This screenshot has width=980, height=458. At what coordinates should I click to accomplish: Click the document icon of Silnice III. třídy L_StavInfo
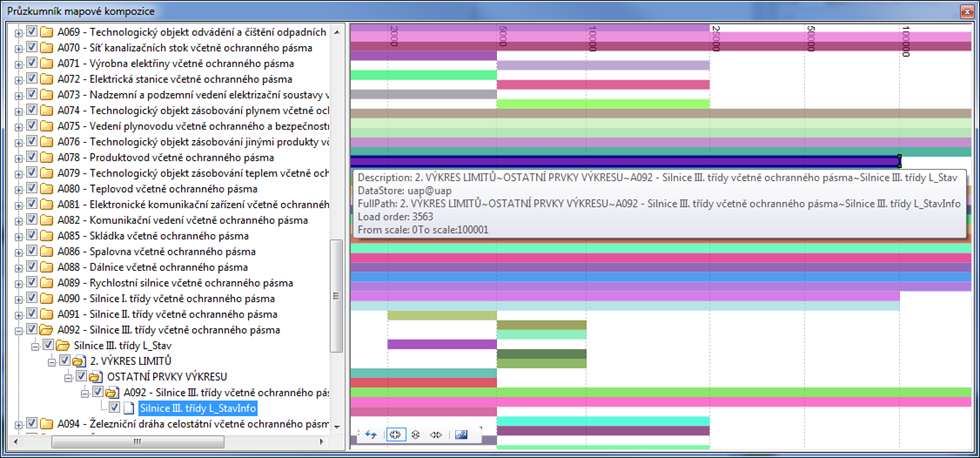pos(128,408)
